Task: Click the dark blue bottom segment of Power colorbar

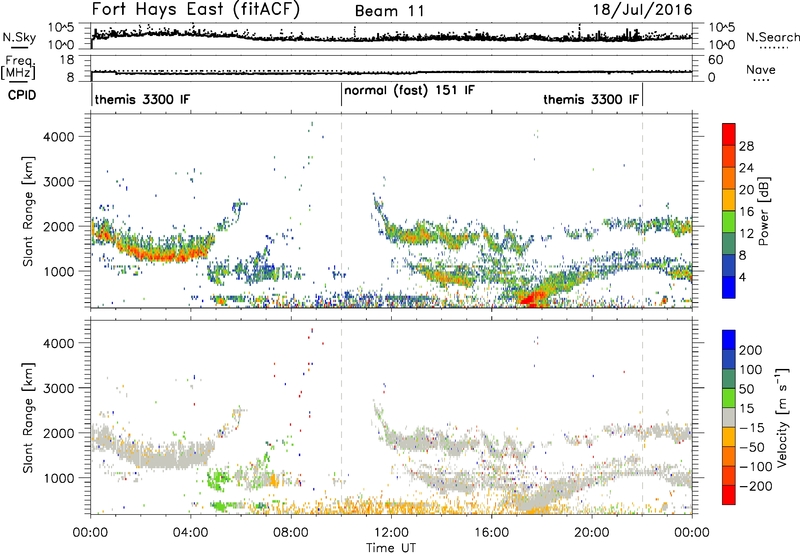Action: click(729, 287)
